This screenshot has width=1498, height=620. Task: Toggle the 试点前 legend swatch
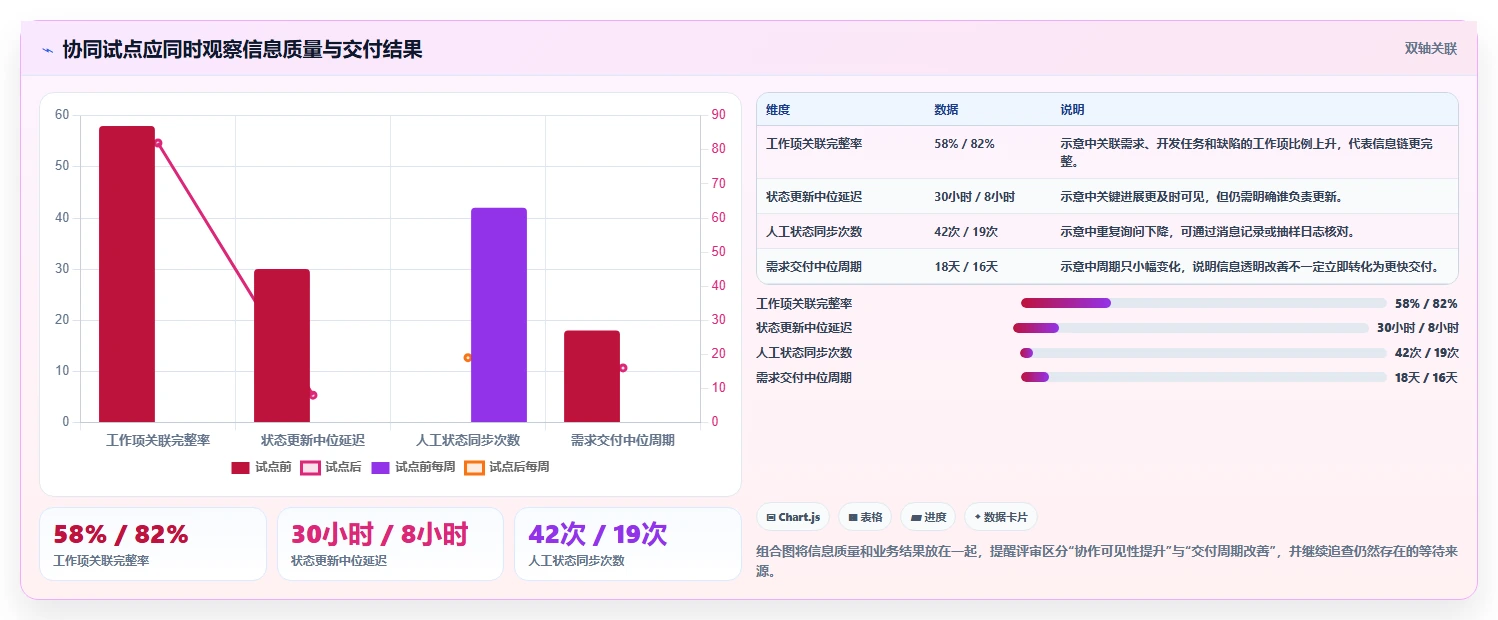tap(240, 467)
